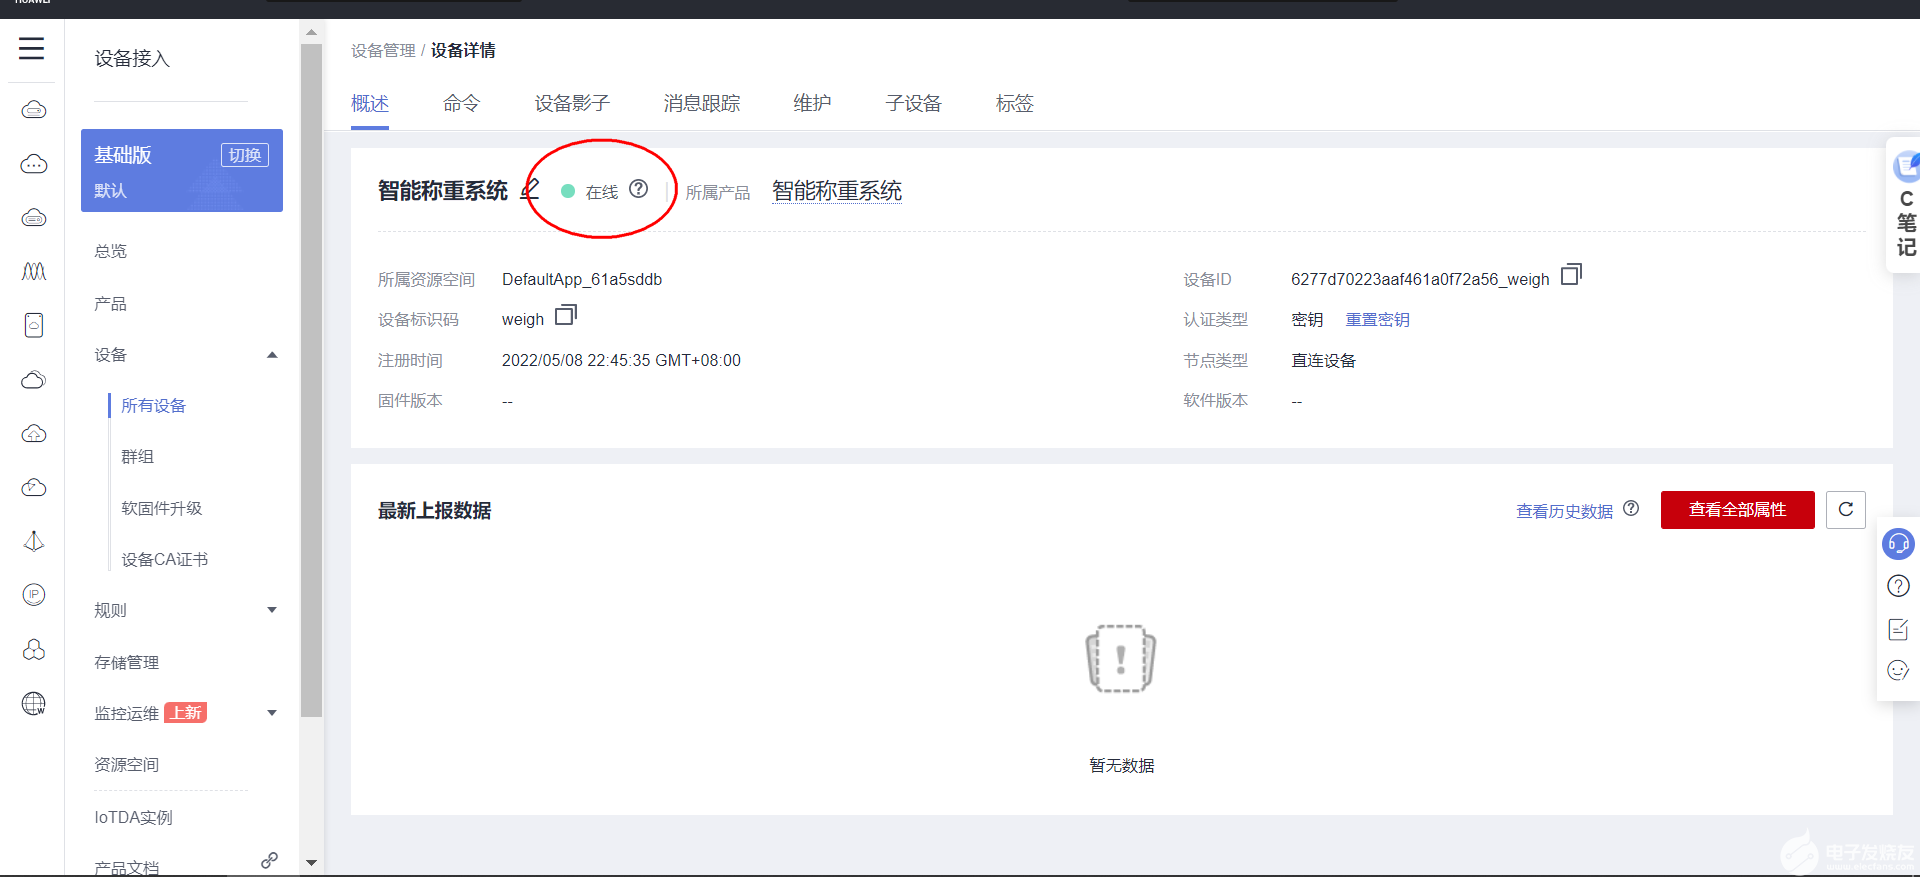This screenshot has height=877, width=1920.
Task: Switch to the 概述 tab
Action: (x=370, y=103)
